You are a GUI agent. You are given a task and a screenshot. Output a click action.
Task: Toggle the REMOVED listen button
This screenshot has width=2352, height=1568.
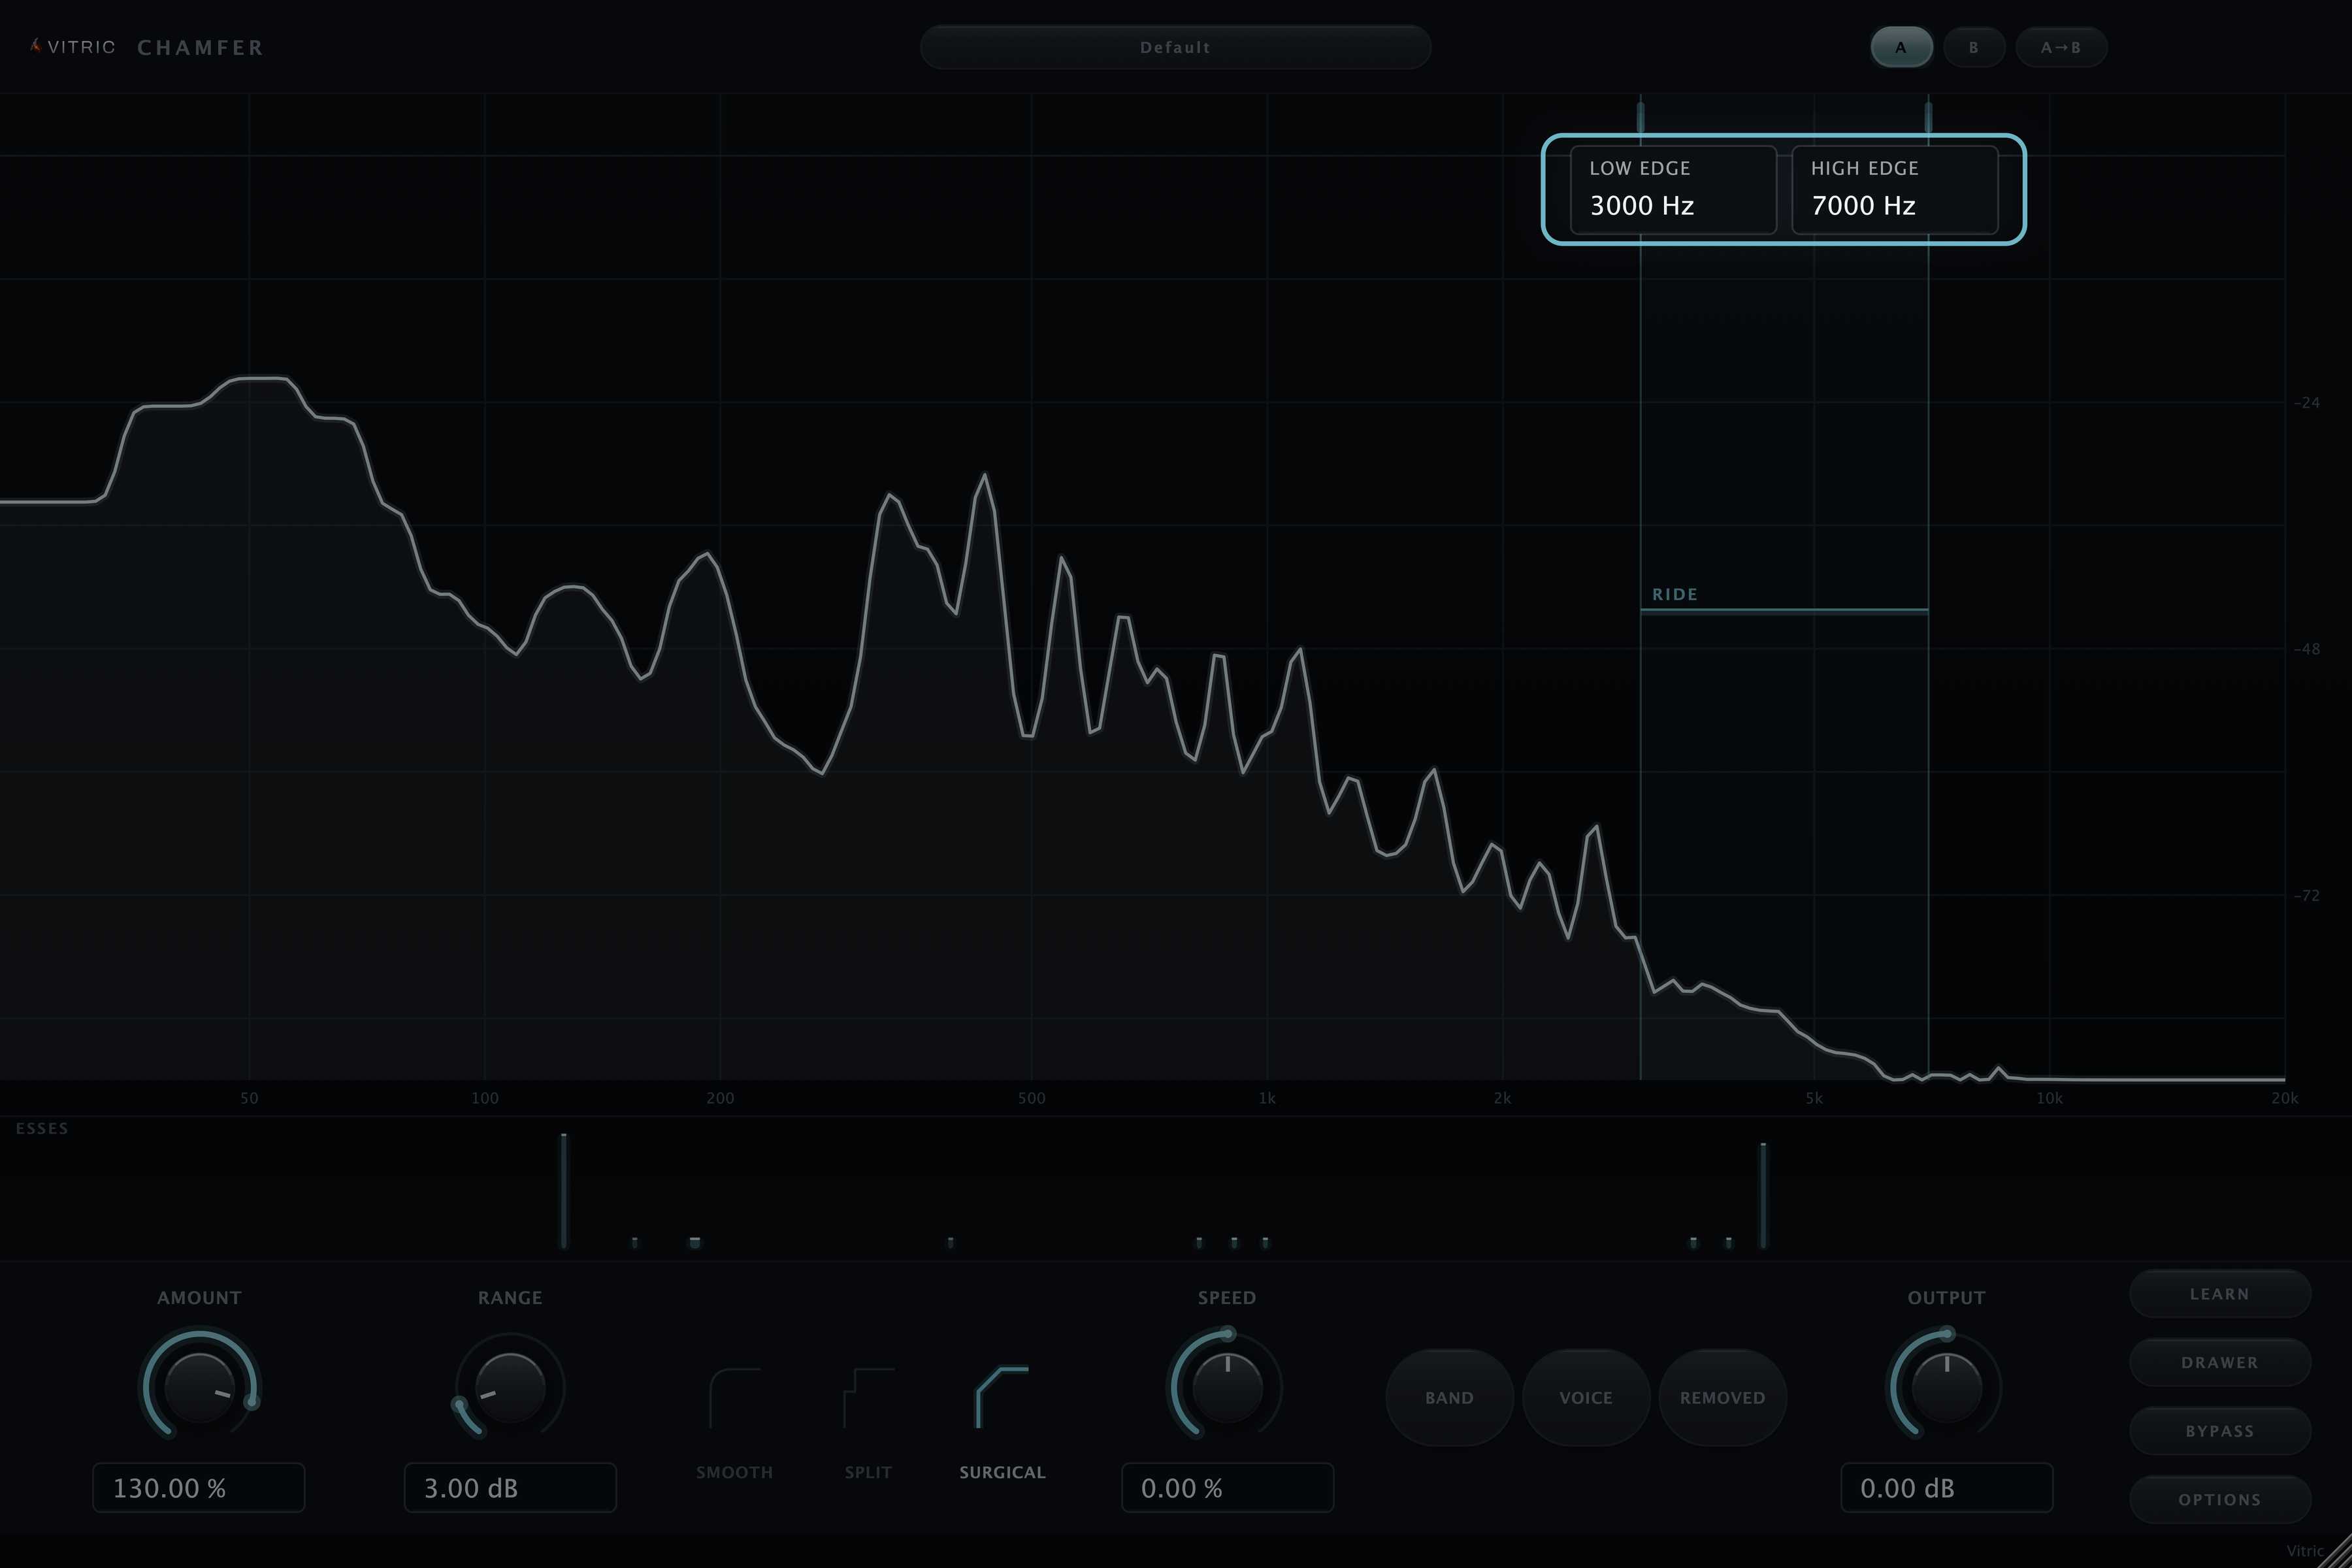click(1722, 1397)
